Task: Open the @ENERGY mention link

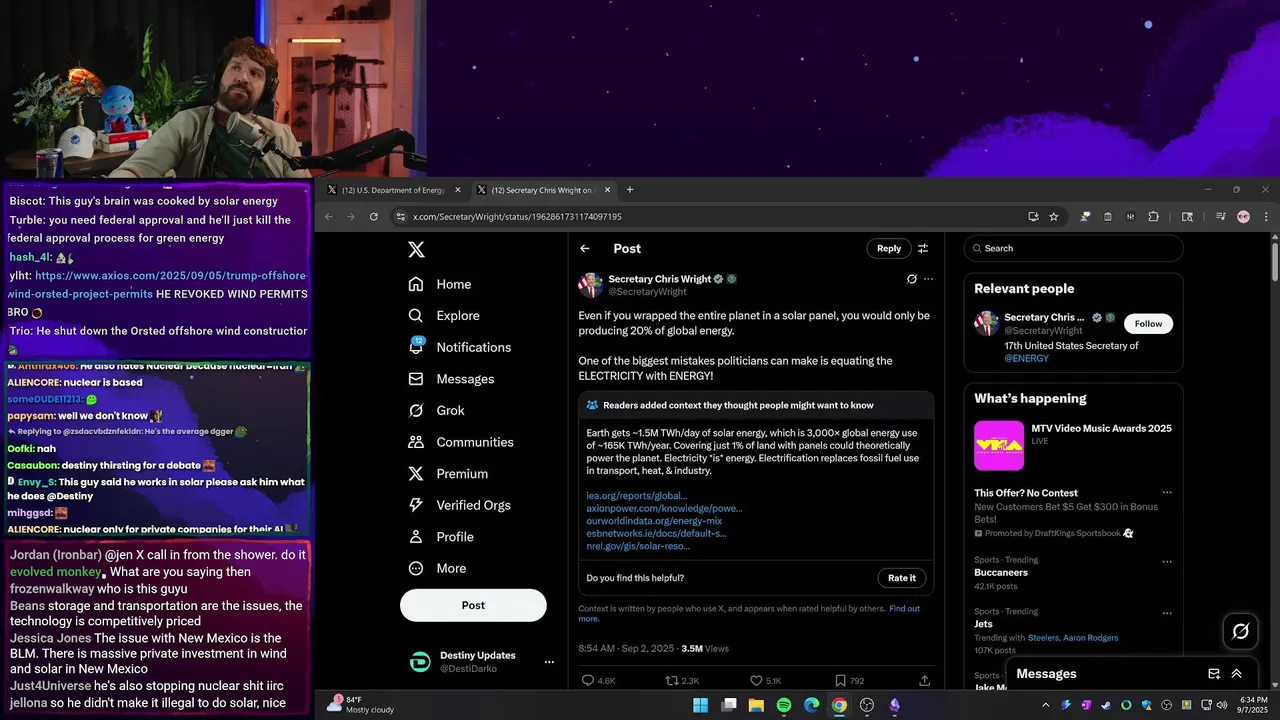Action: tap(1026, 358)
